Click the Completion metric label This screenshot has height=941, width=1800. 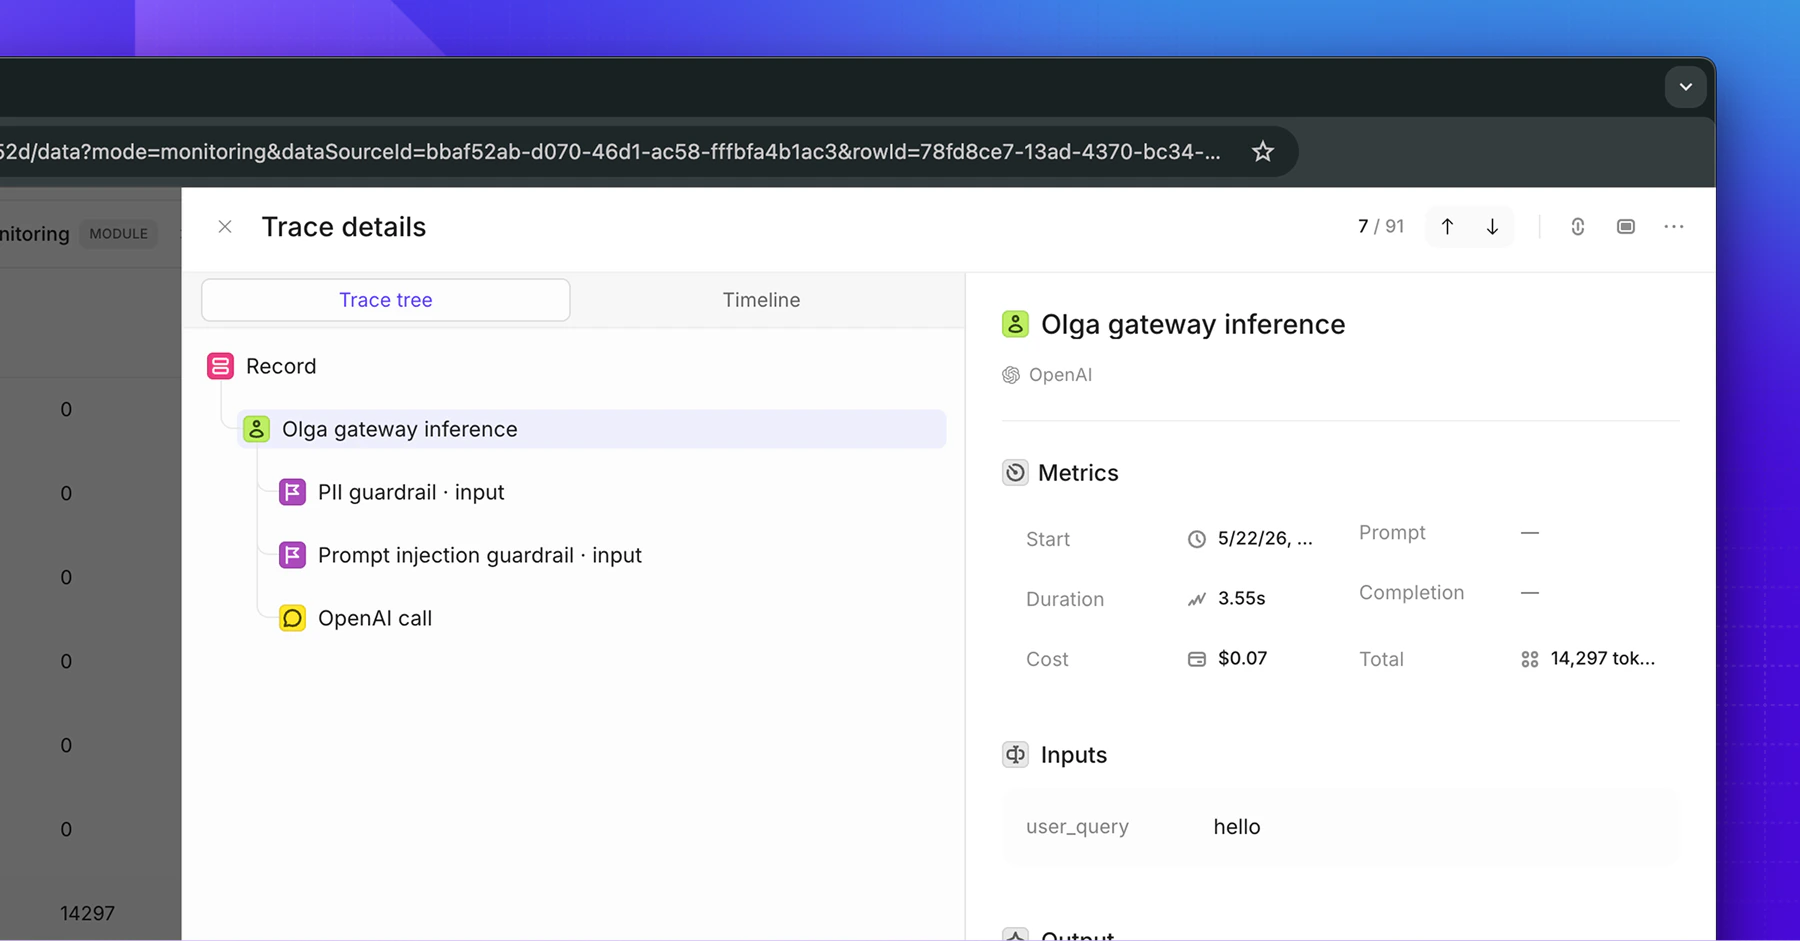[x=1411, y=593]
